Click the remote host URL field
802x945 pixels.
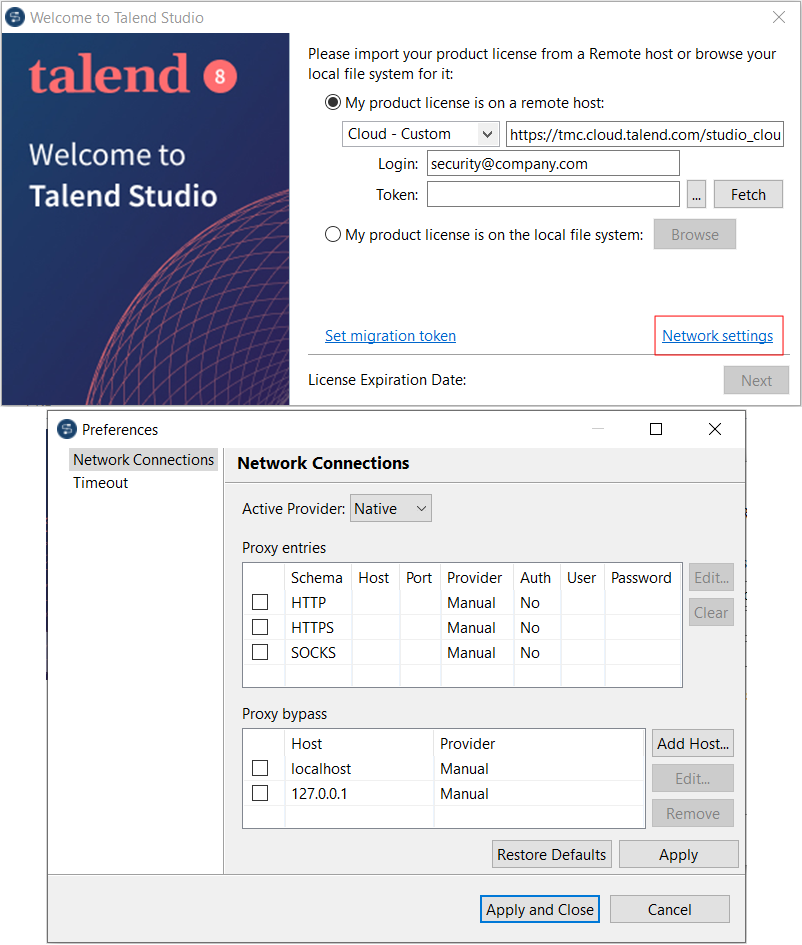645,134
